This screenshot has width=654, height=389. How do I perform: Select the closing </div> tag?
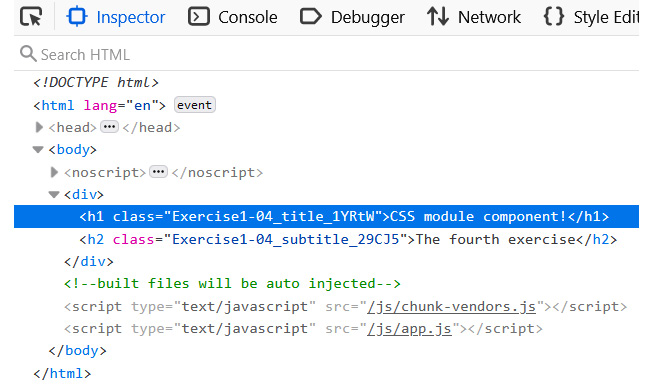coord(88,262)
